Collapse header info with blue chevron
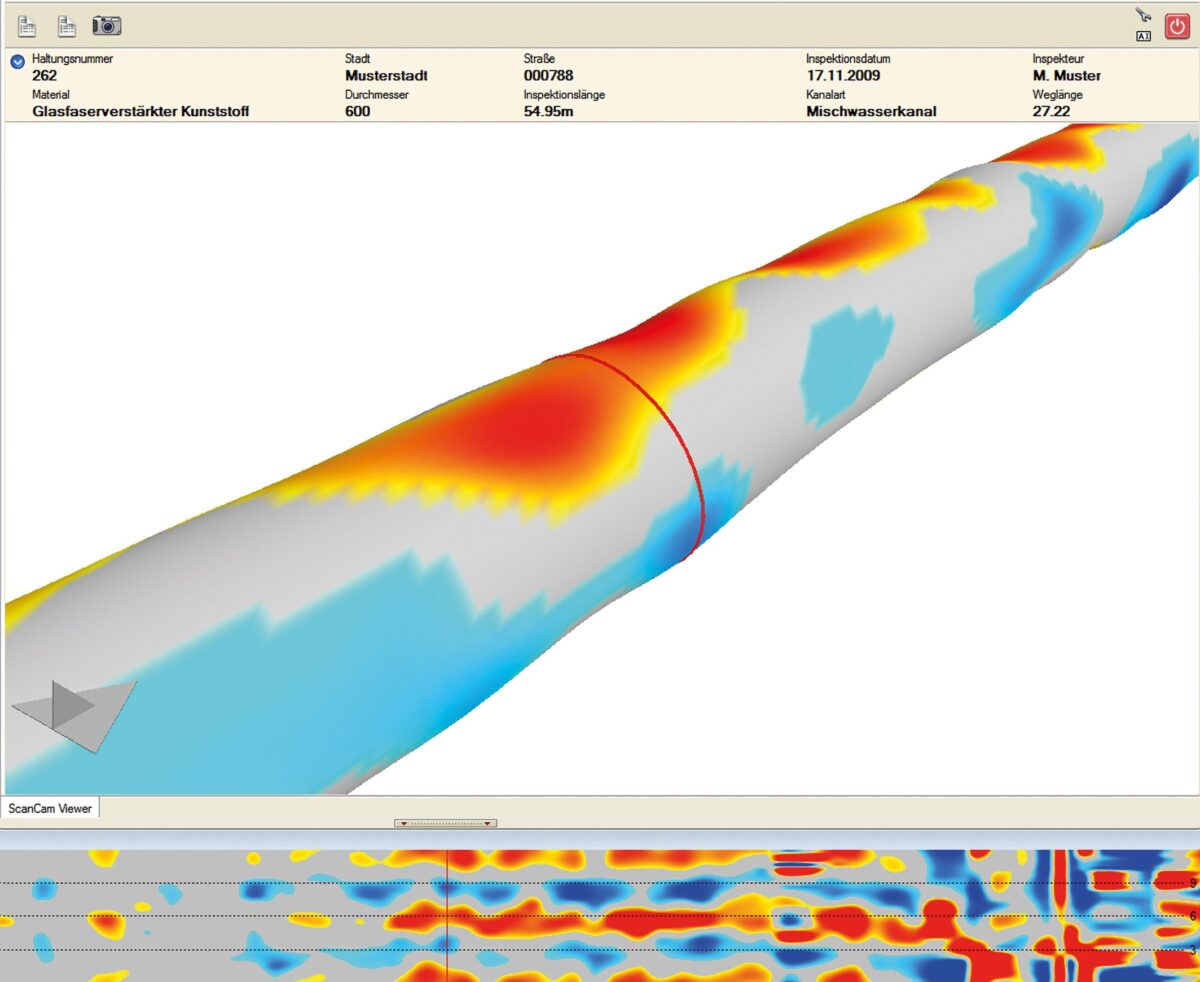 [17, 62]
